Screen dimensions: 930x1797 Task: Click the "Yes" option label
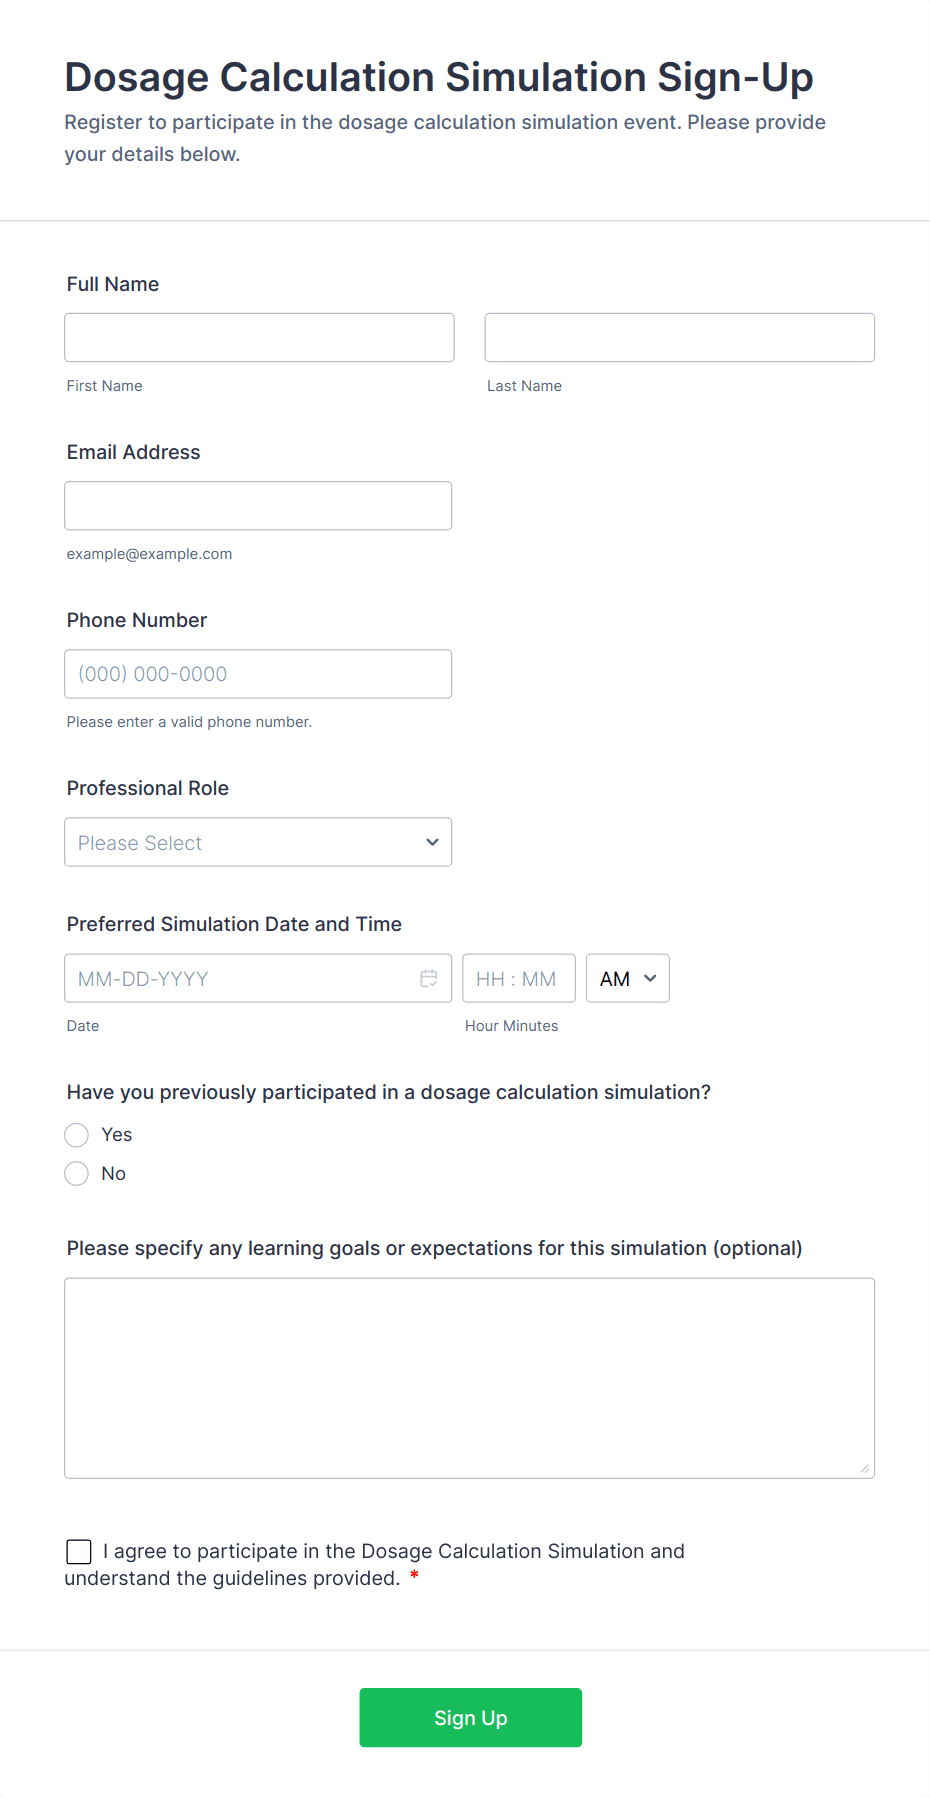(117, 1135)
